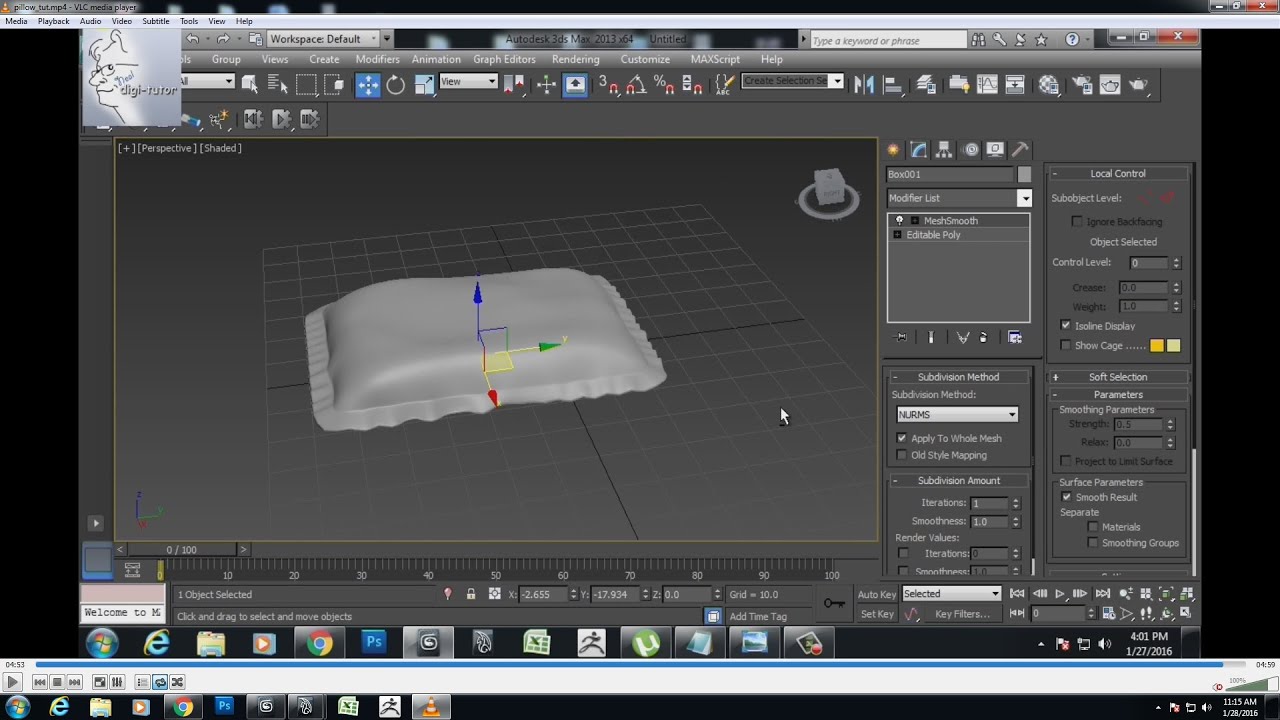Click the Set Key button

pos(877,614)
